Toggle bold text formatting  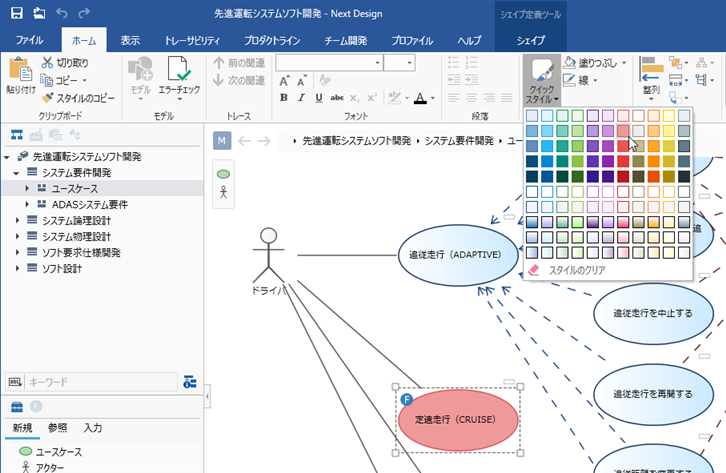coord(285,98)
